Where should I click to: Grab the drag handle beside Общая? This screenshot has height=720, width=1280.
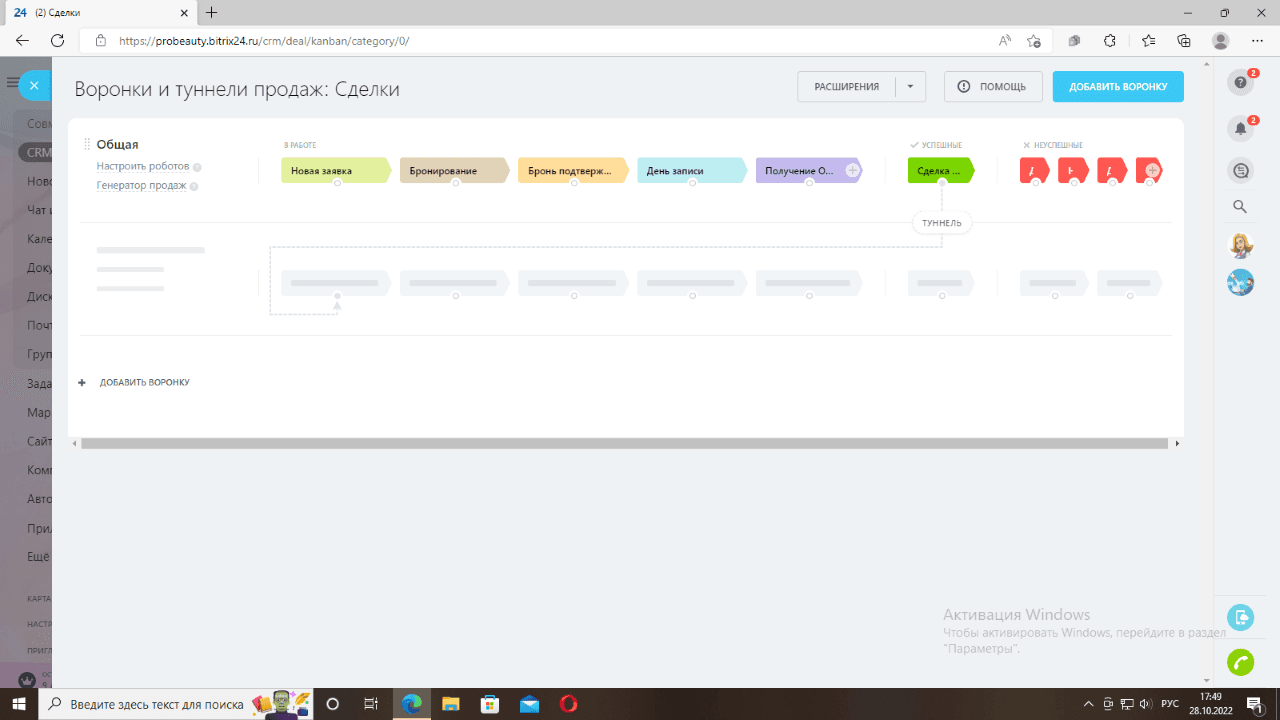click(87, 145)
